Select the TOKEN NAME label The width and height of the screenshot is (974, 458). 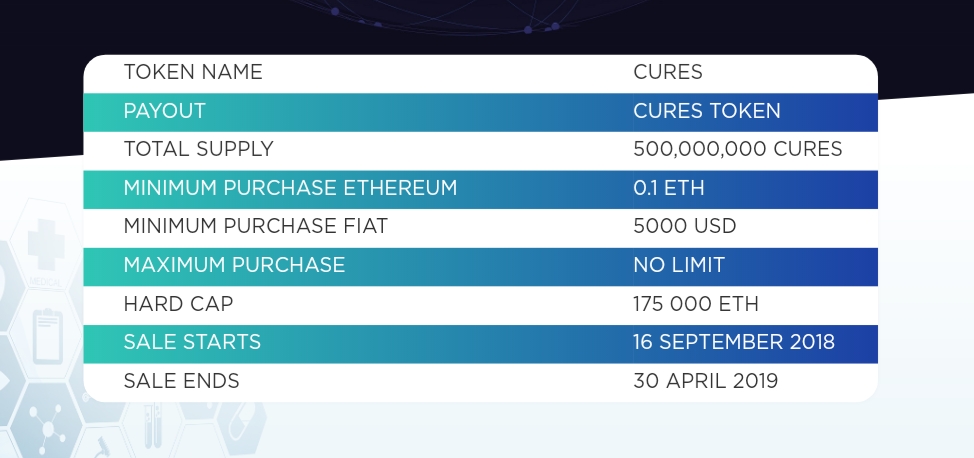[193, 72]
